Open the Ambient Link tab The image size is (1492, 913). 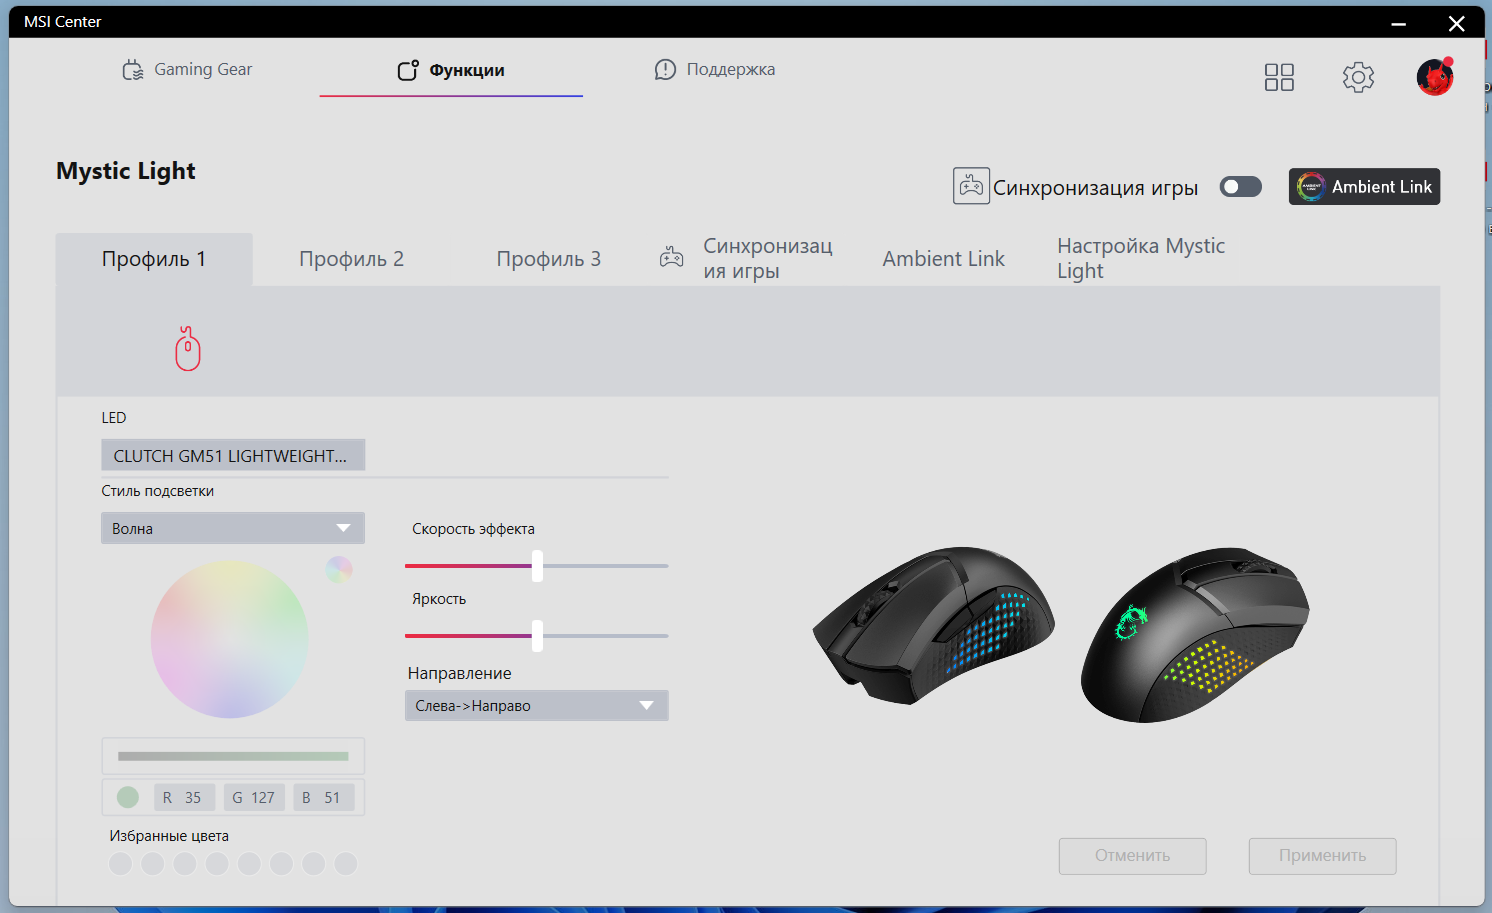tap(943, 259)
